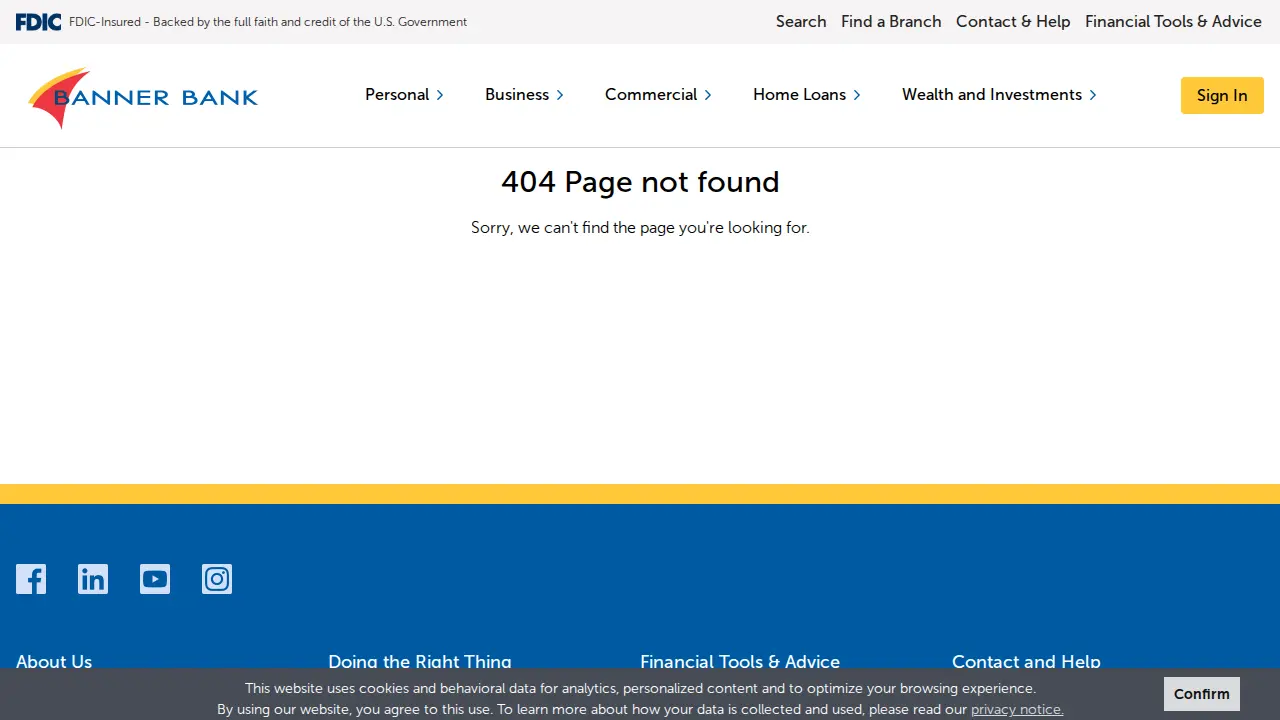Click the Sign In button
The image size is (1280, 720).
pyautogui.click(x=1222, y=95)
